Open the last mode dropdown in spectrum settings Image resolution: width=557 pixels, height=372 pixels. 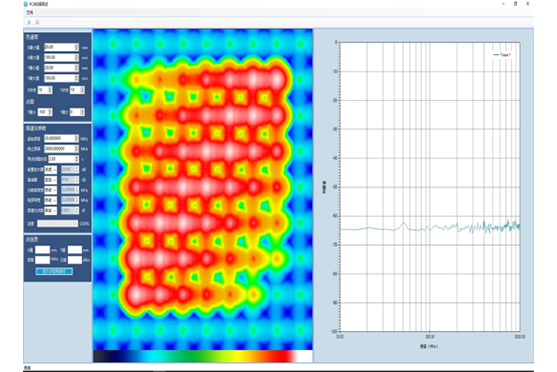[50, 211]
